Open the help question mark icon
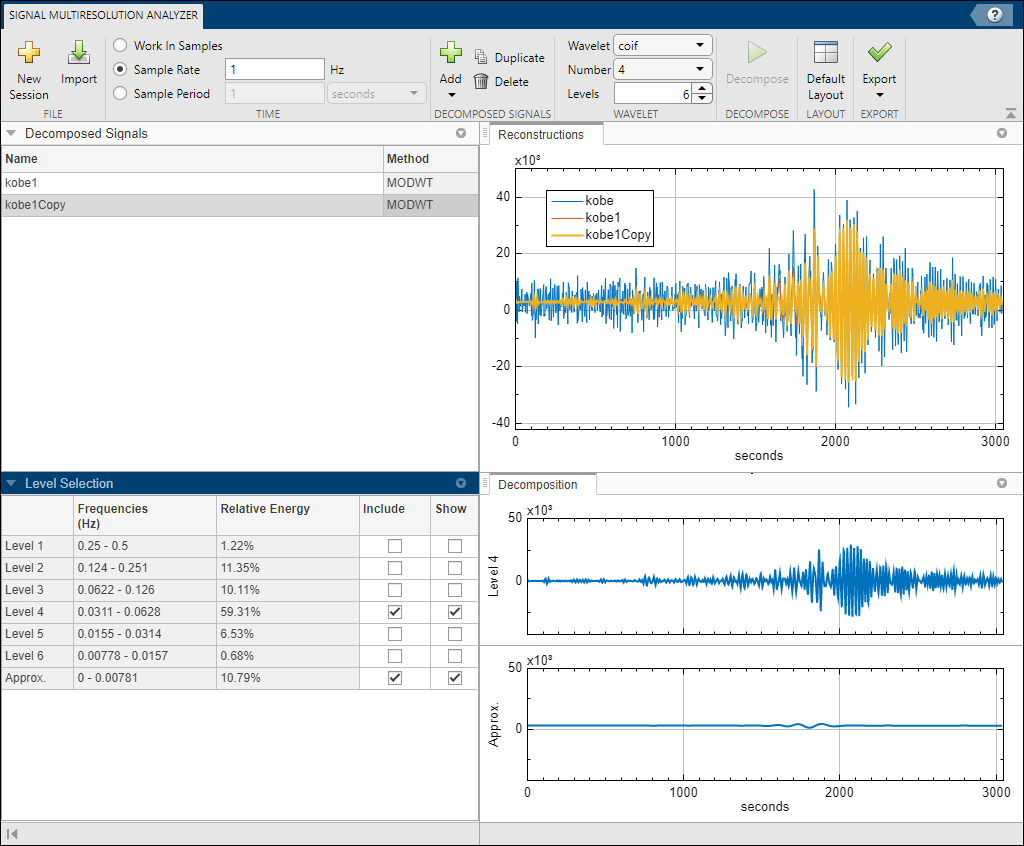This screenshot has height=846, width=1024. (x=995, y=15)
